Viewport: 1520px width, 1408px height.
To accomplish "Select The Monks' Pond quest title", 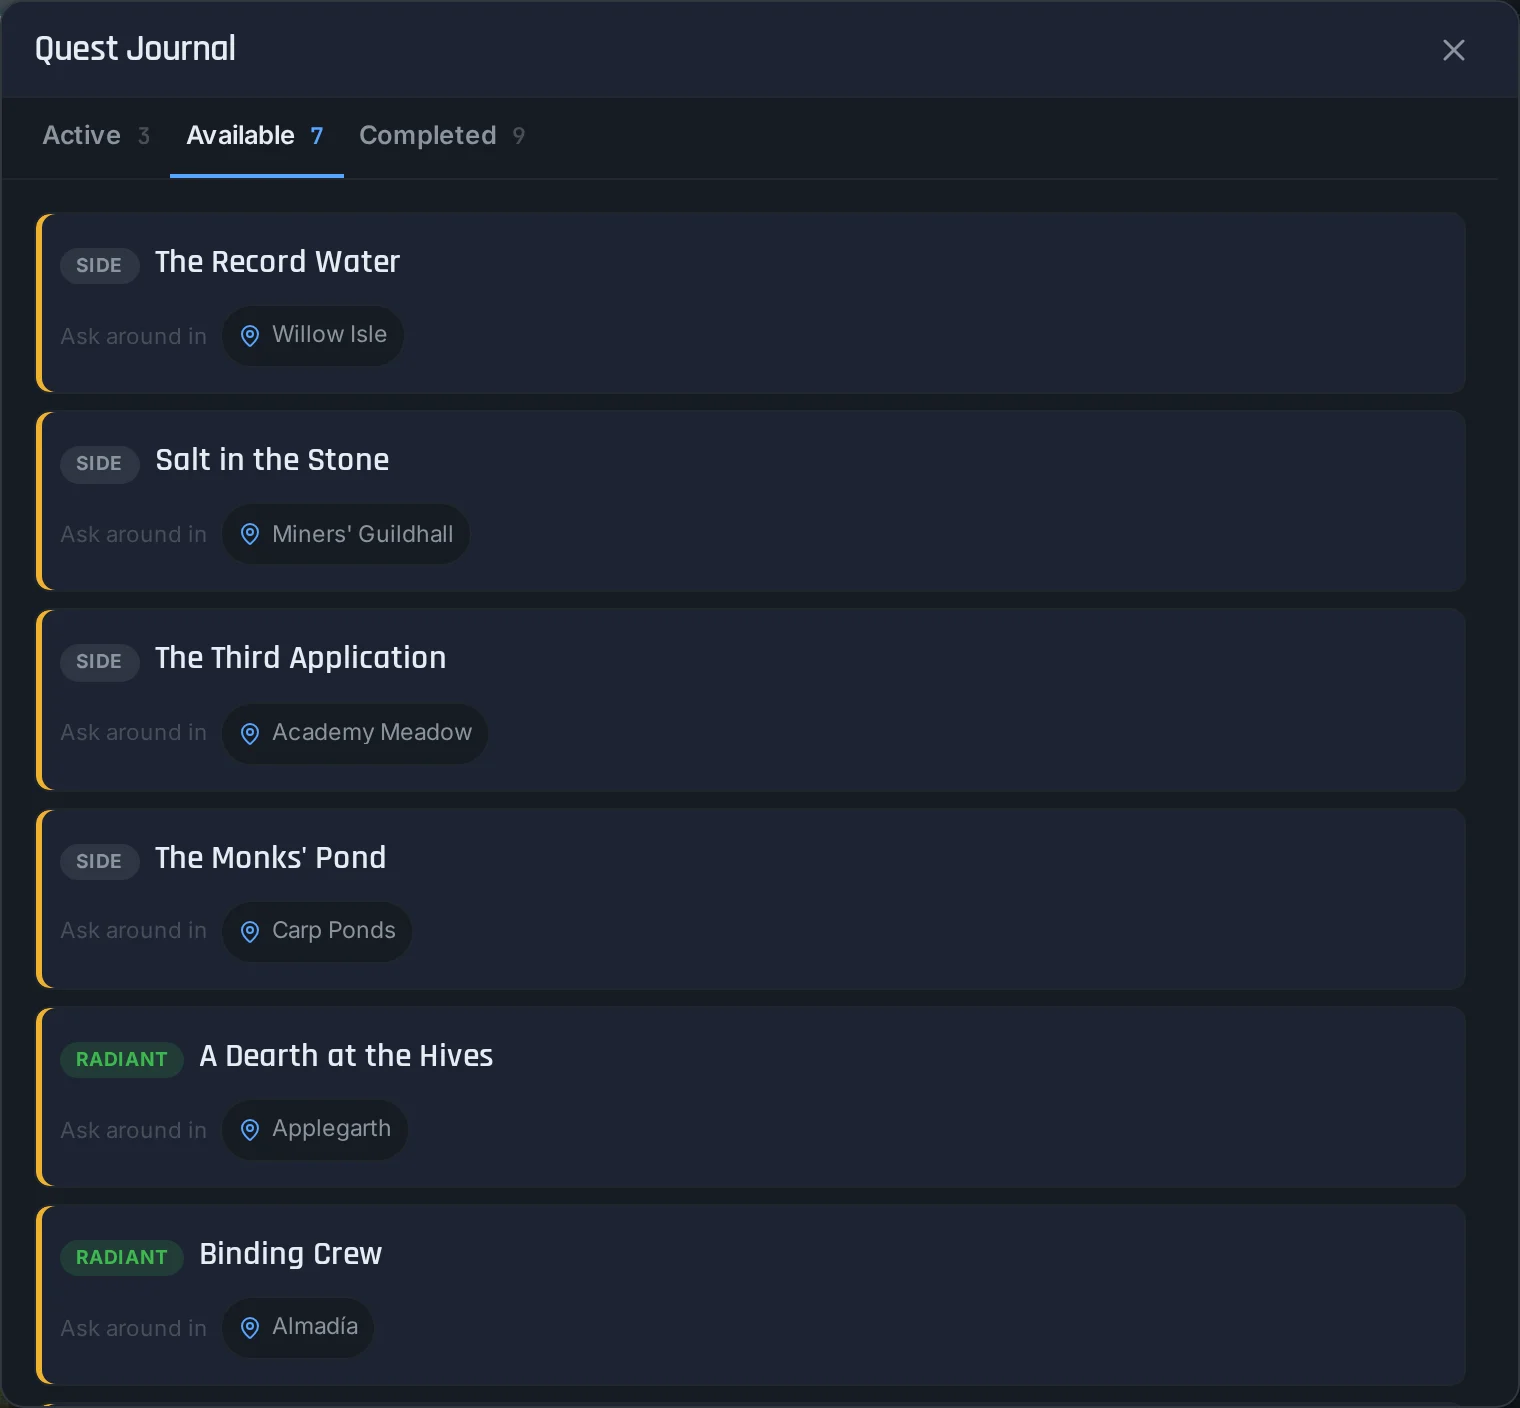I will coord(270,858).
